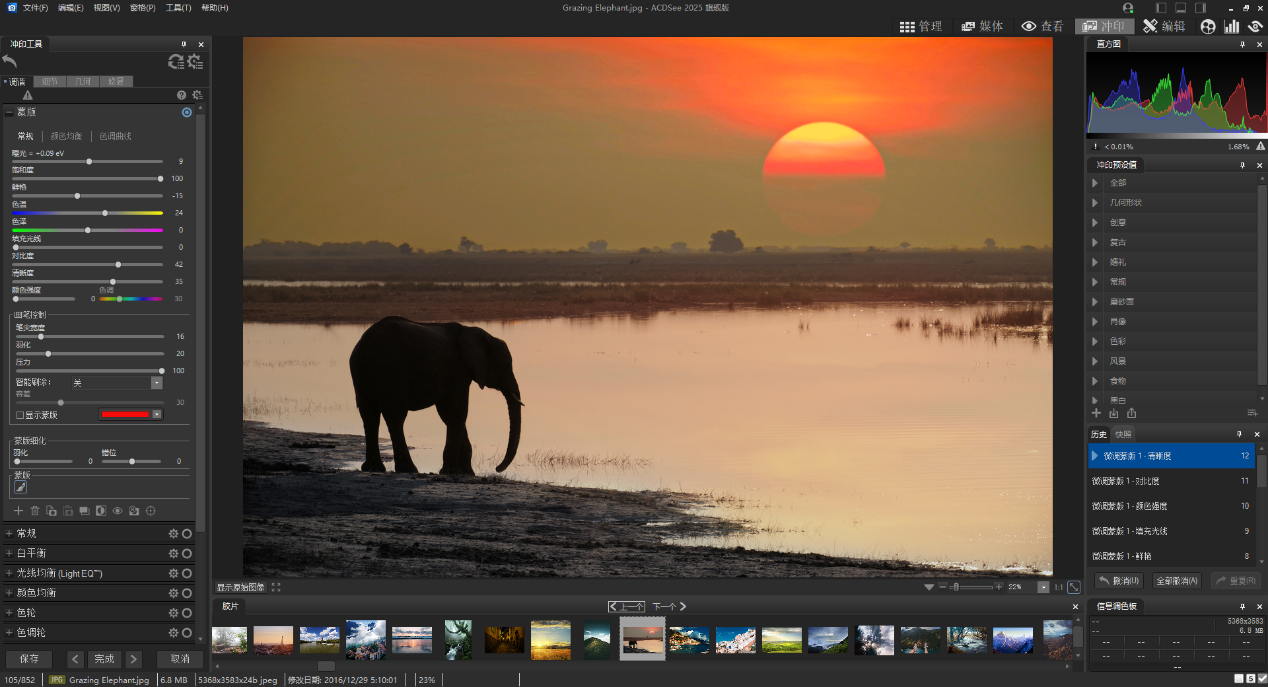Screen dimensions: 1268x687
Task: Open the 管理 (Manage) mode
Action: pyautogui.click(x=921, y=26)
